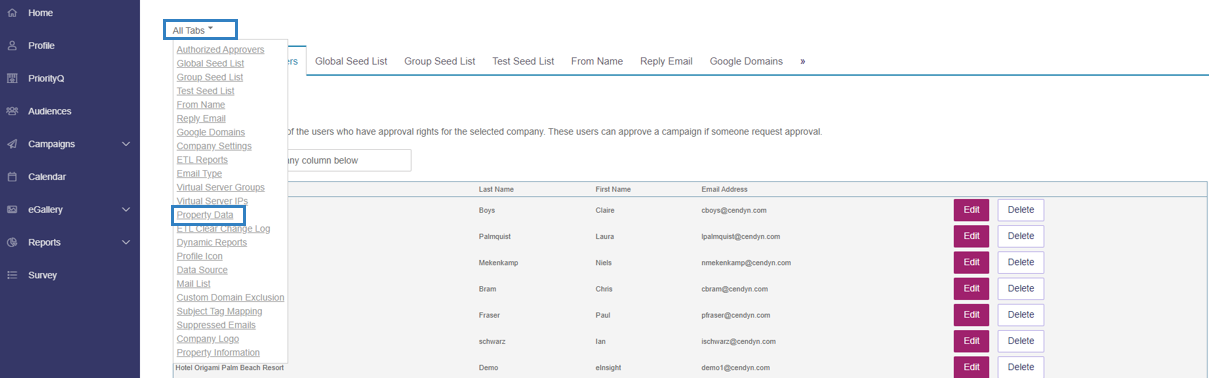Open Company Settings from dropdown
The width and height of the screenshot is (1209, 381).
point(214,146)
